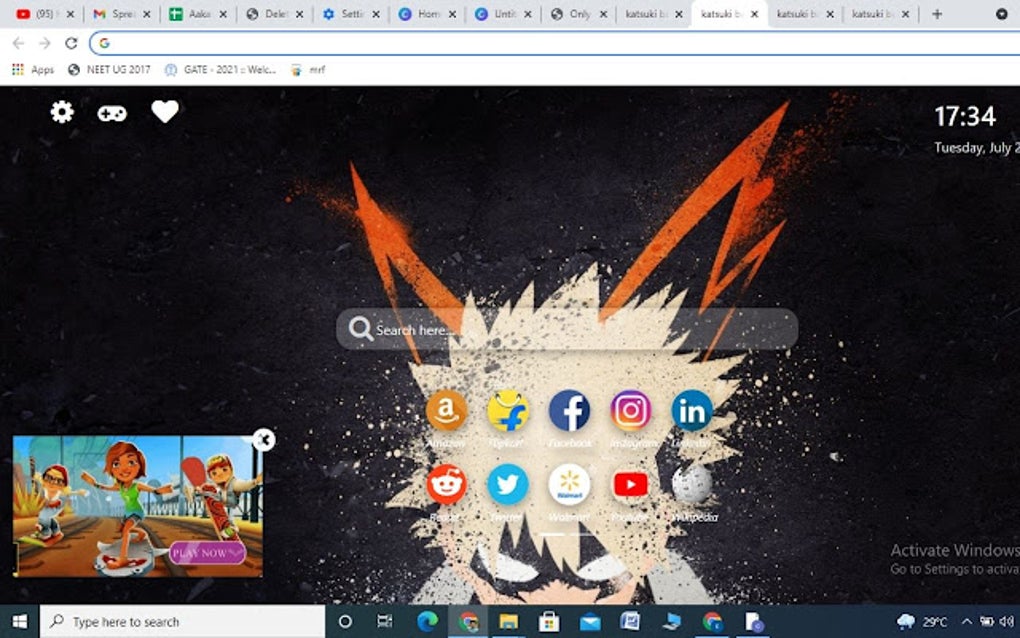Viewport: 1020px width, 638px height.
Task: Open the theme settings gear
Action: click(61, 112)
